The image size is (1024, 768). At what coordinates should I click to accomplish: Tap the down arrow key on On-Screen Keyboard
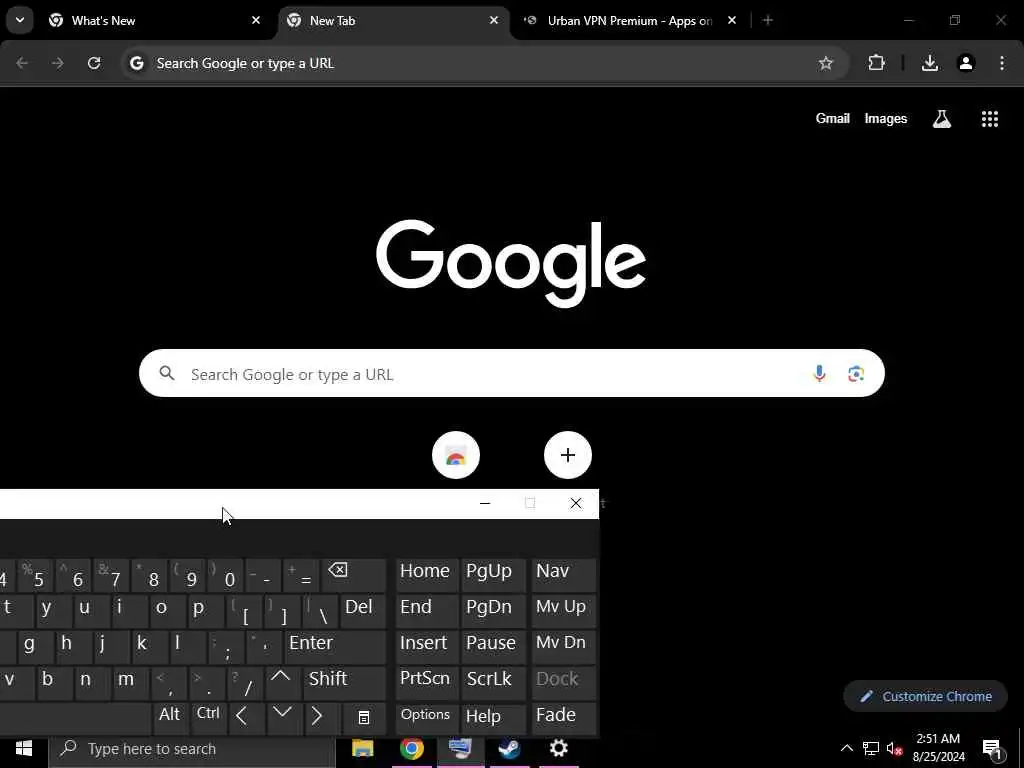tap(283, 718)
